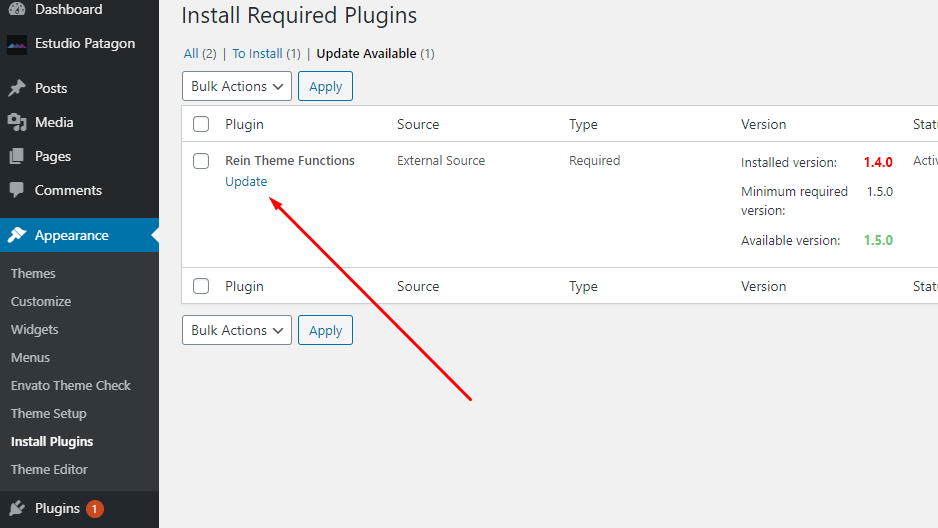The width and height of the screenshot is (938, 528).
Task: Click the Media library icon
Action: click(x=16, y=122)
